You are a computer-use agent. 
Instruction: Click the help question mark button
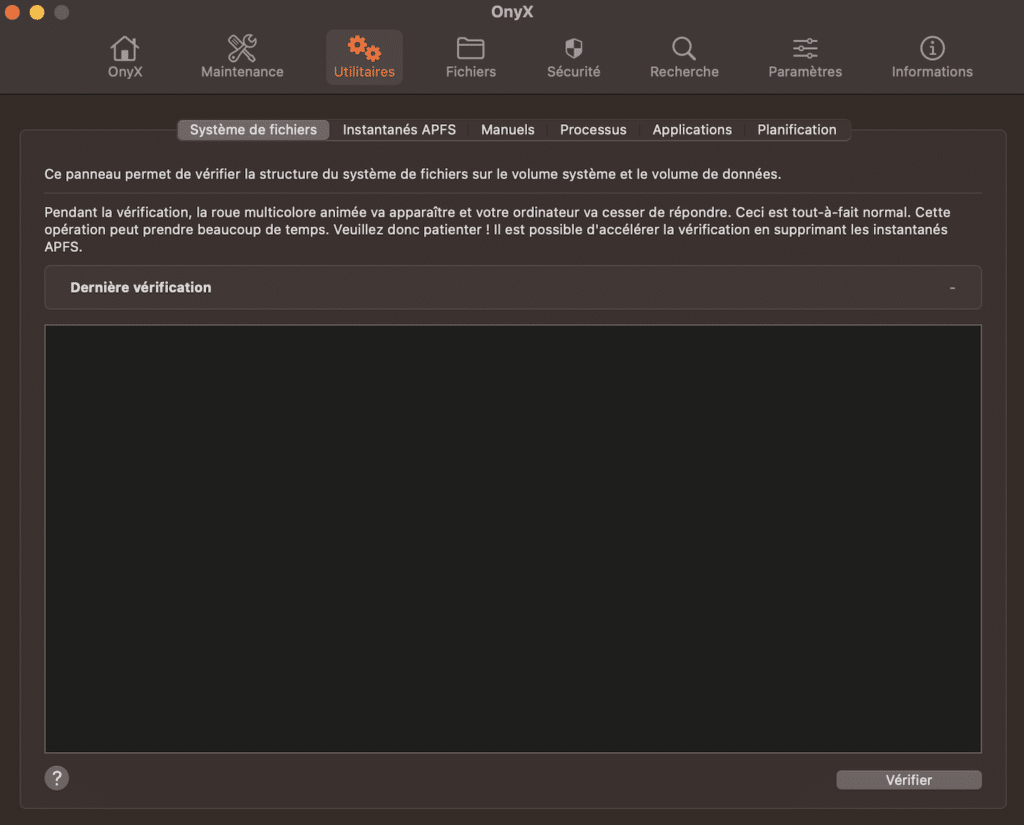coord(57,778)
